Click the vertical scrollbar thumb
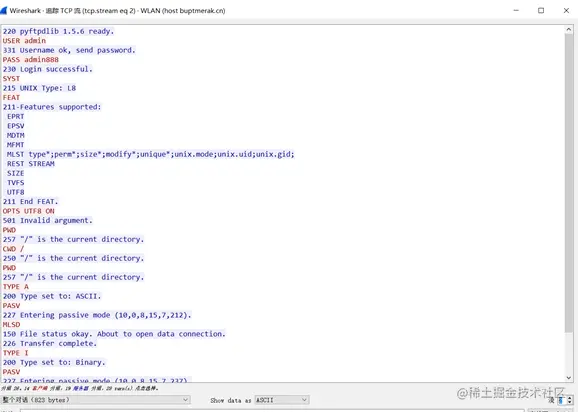Screen dimensions: 578x412 tap(568, 184)
